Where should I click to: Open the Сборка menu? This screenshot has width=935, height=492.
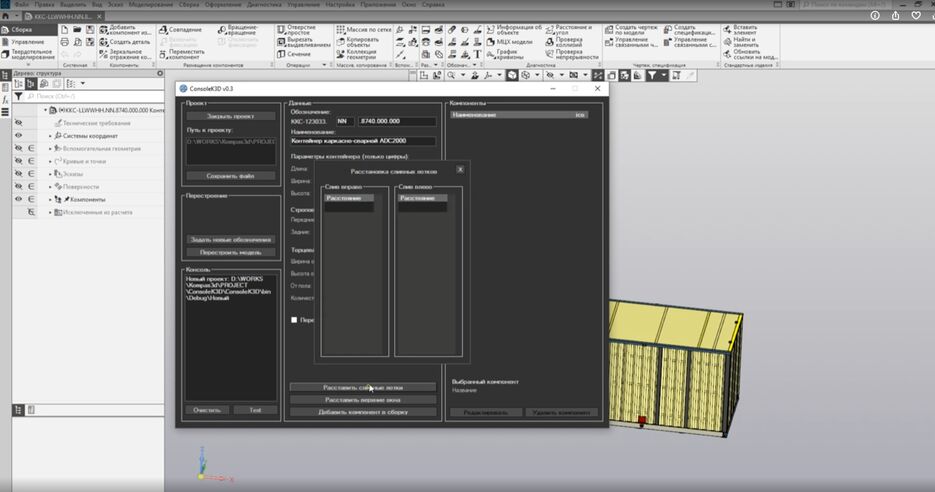pyautogui.click(x=189, y=4)
